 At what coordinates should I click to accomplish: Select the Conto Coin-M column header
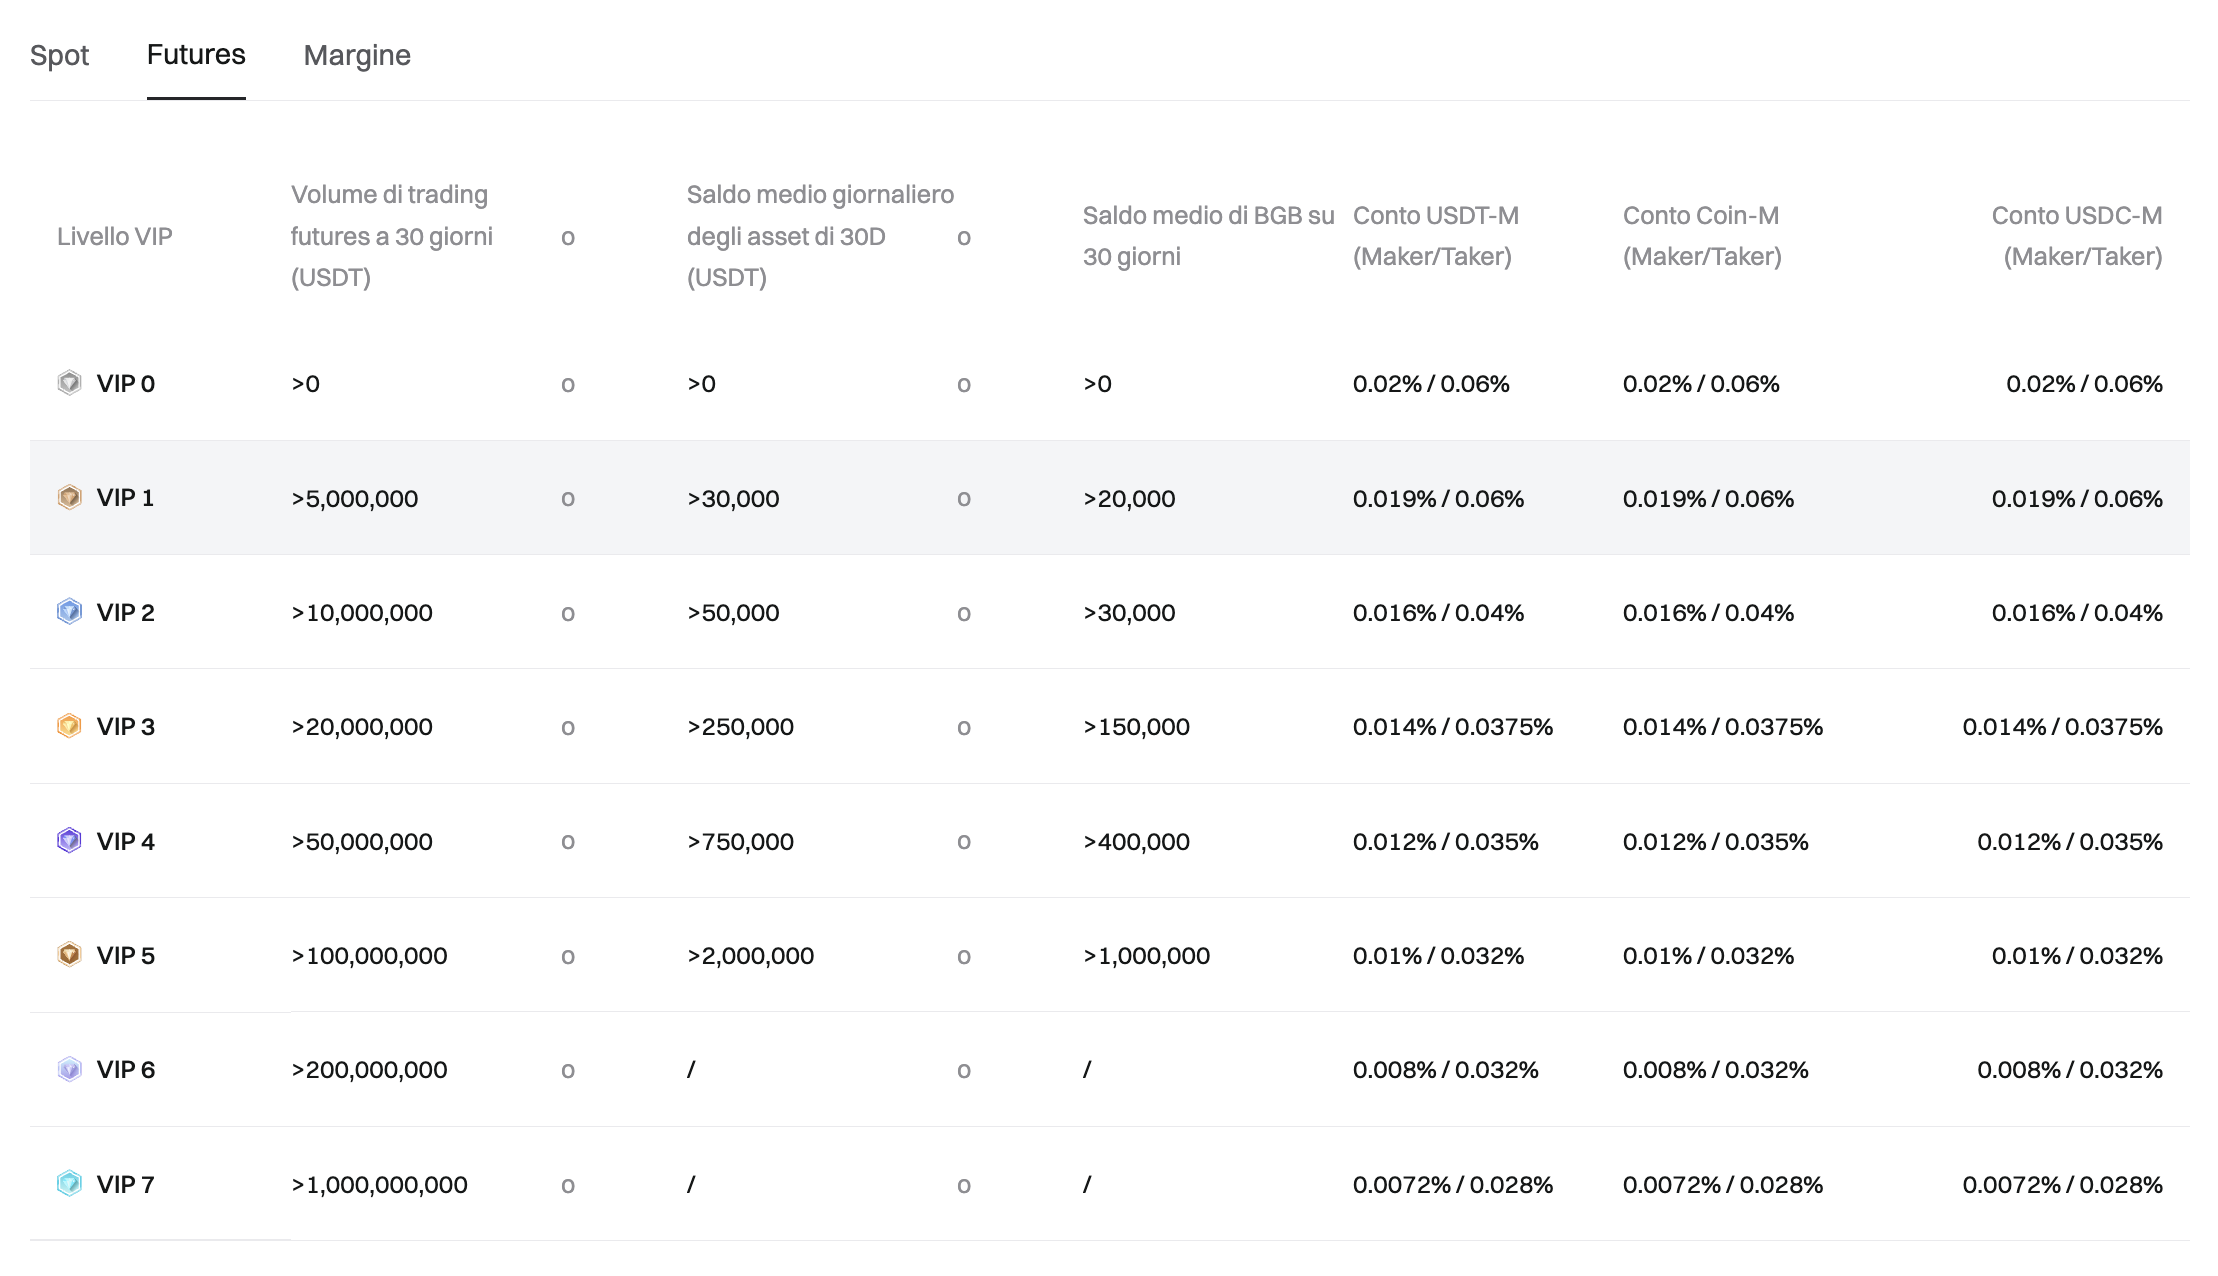1702,236
